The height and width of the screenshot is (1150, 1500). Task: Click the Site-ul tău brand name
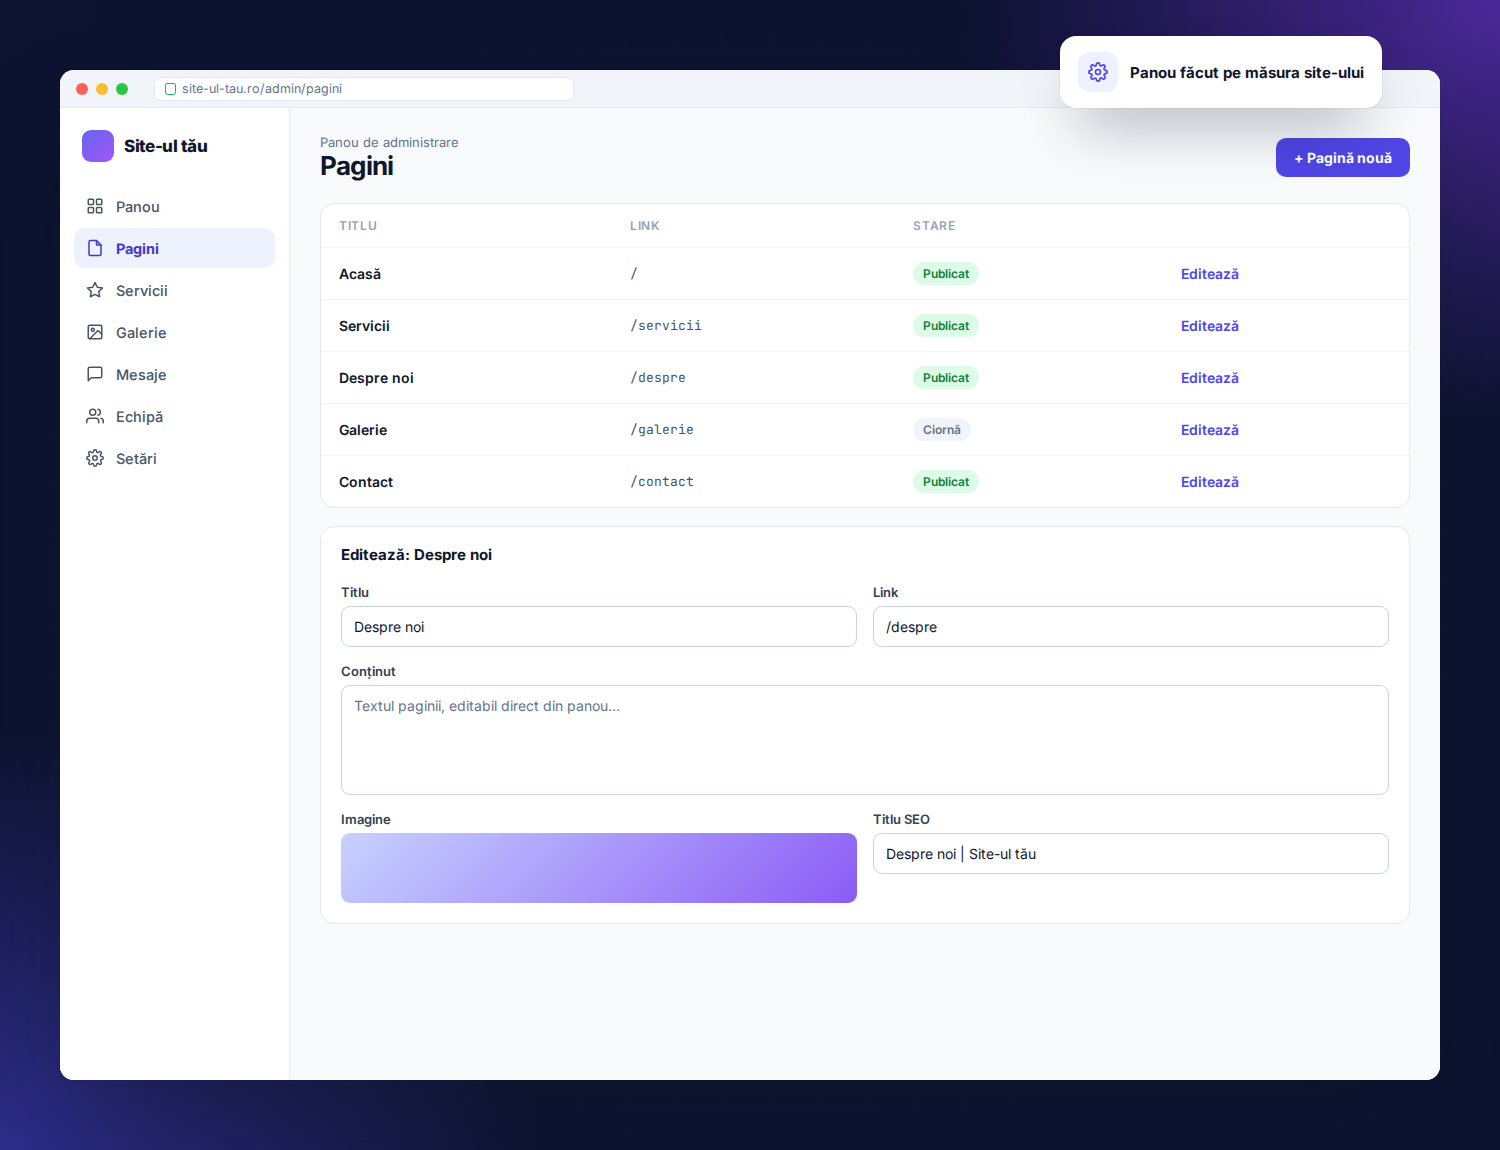point(166,146)
